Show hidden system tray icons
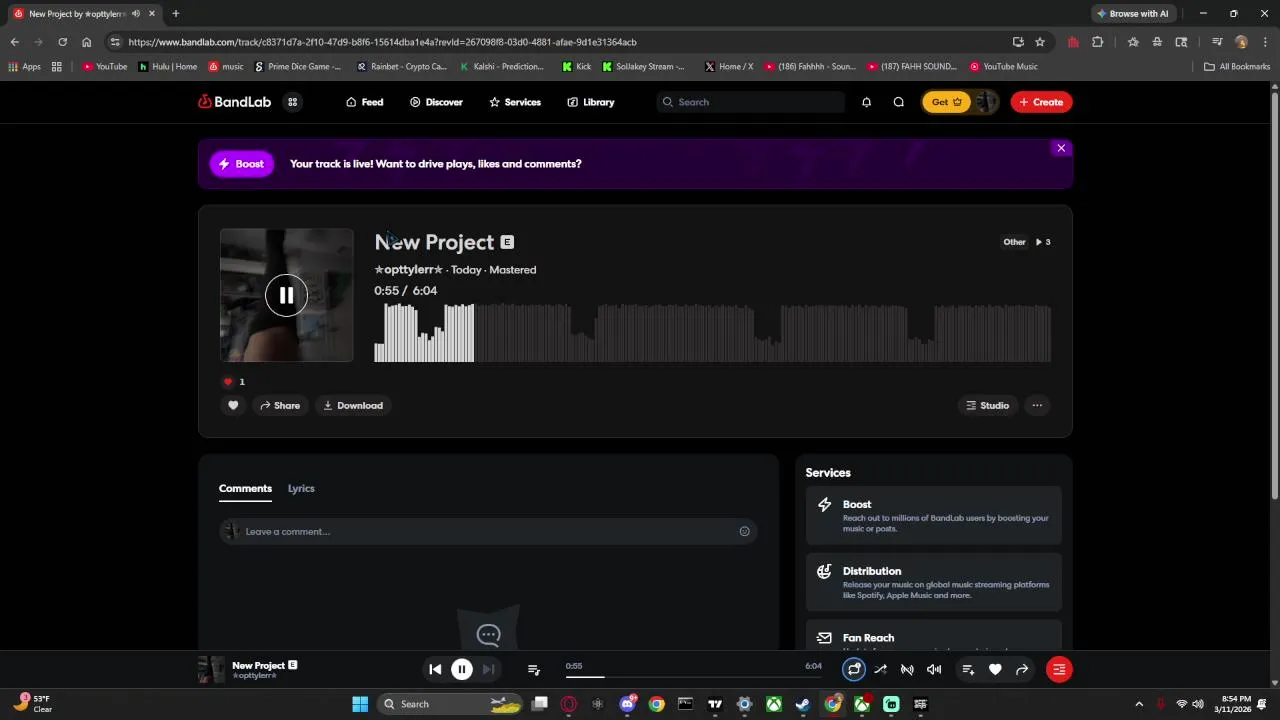This screenshot has height=720, width=1280. (x=1138, y=704)
